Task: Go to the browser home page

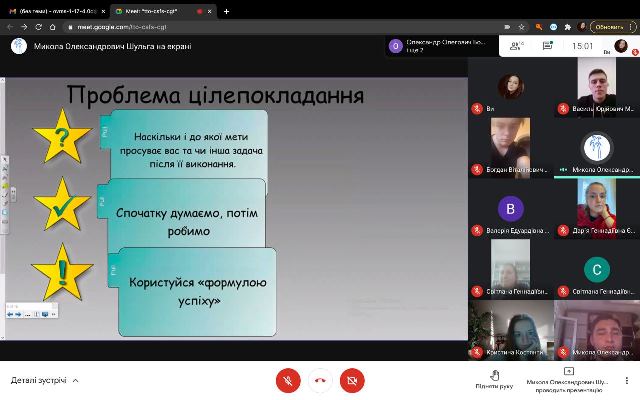Action: click(x=53, y=27)
